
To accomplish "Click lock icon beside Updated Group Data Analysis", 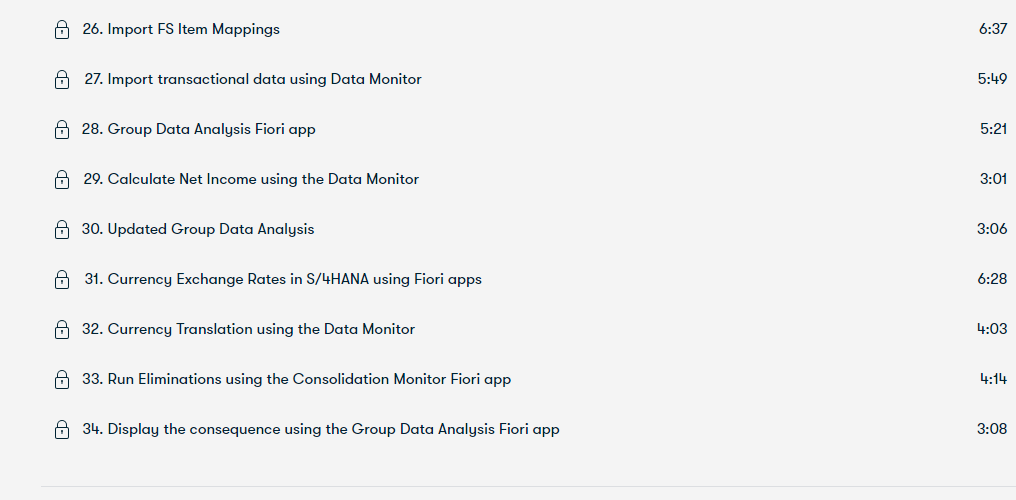I will tap(62, 229).
